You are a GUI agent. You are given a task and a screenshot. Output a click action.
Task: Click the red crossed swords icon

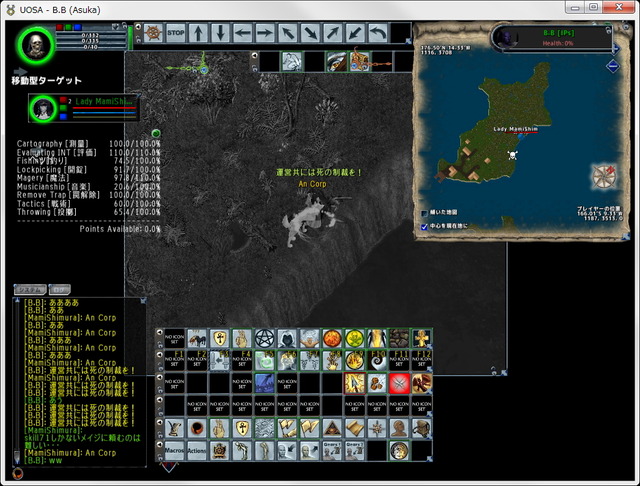[399, 383]
